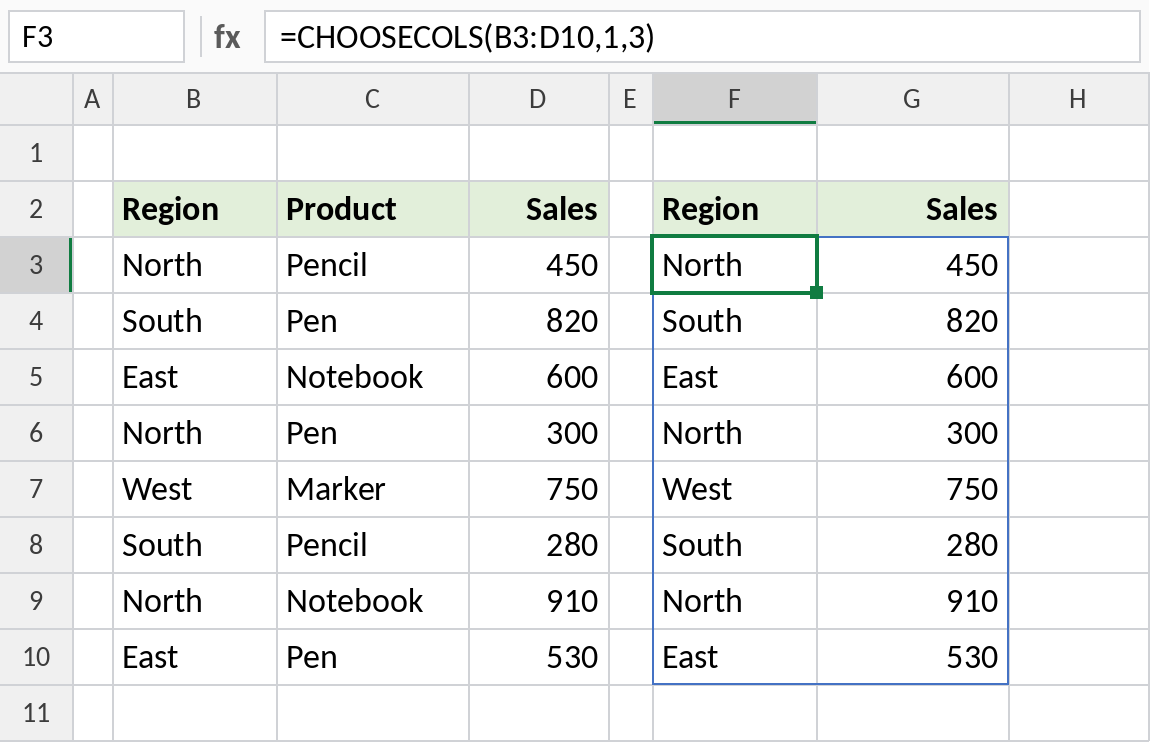Viewport: 1150px width, 742px height.
Task: Select cell D4 with value 820
Action: click(x=538, y=321)
